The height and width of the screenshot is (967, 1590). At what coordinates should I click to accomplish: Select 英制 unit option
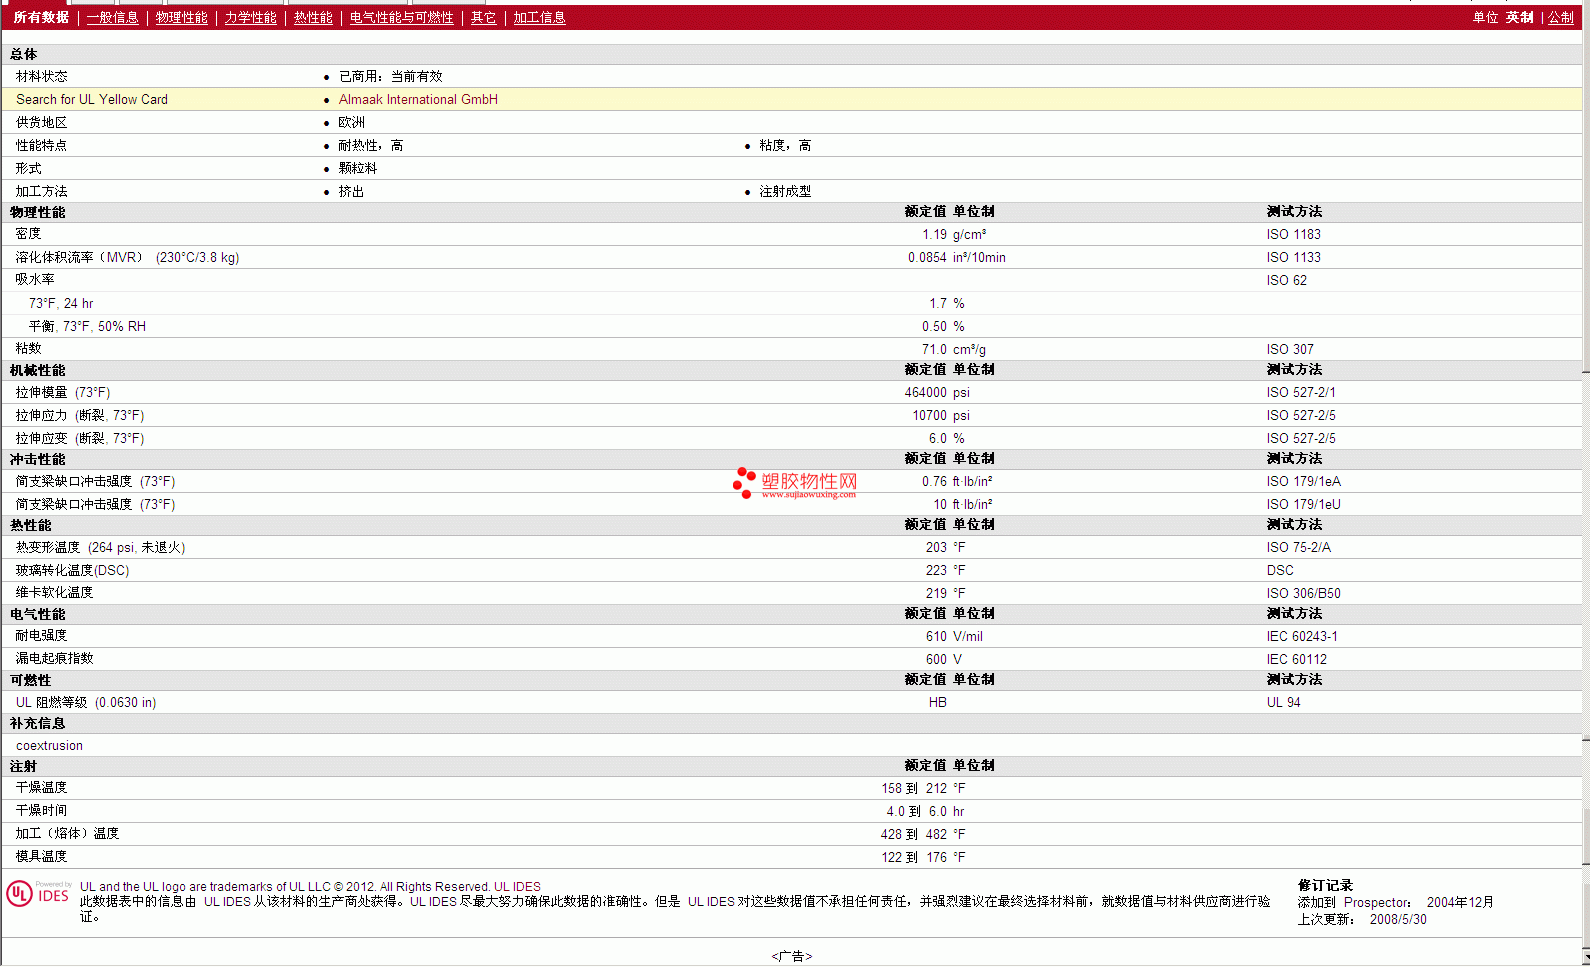point(1520,18)
